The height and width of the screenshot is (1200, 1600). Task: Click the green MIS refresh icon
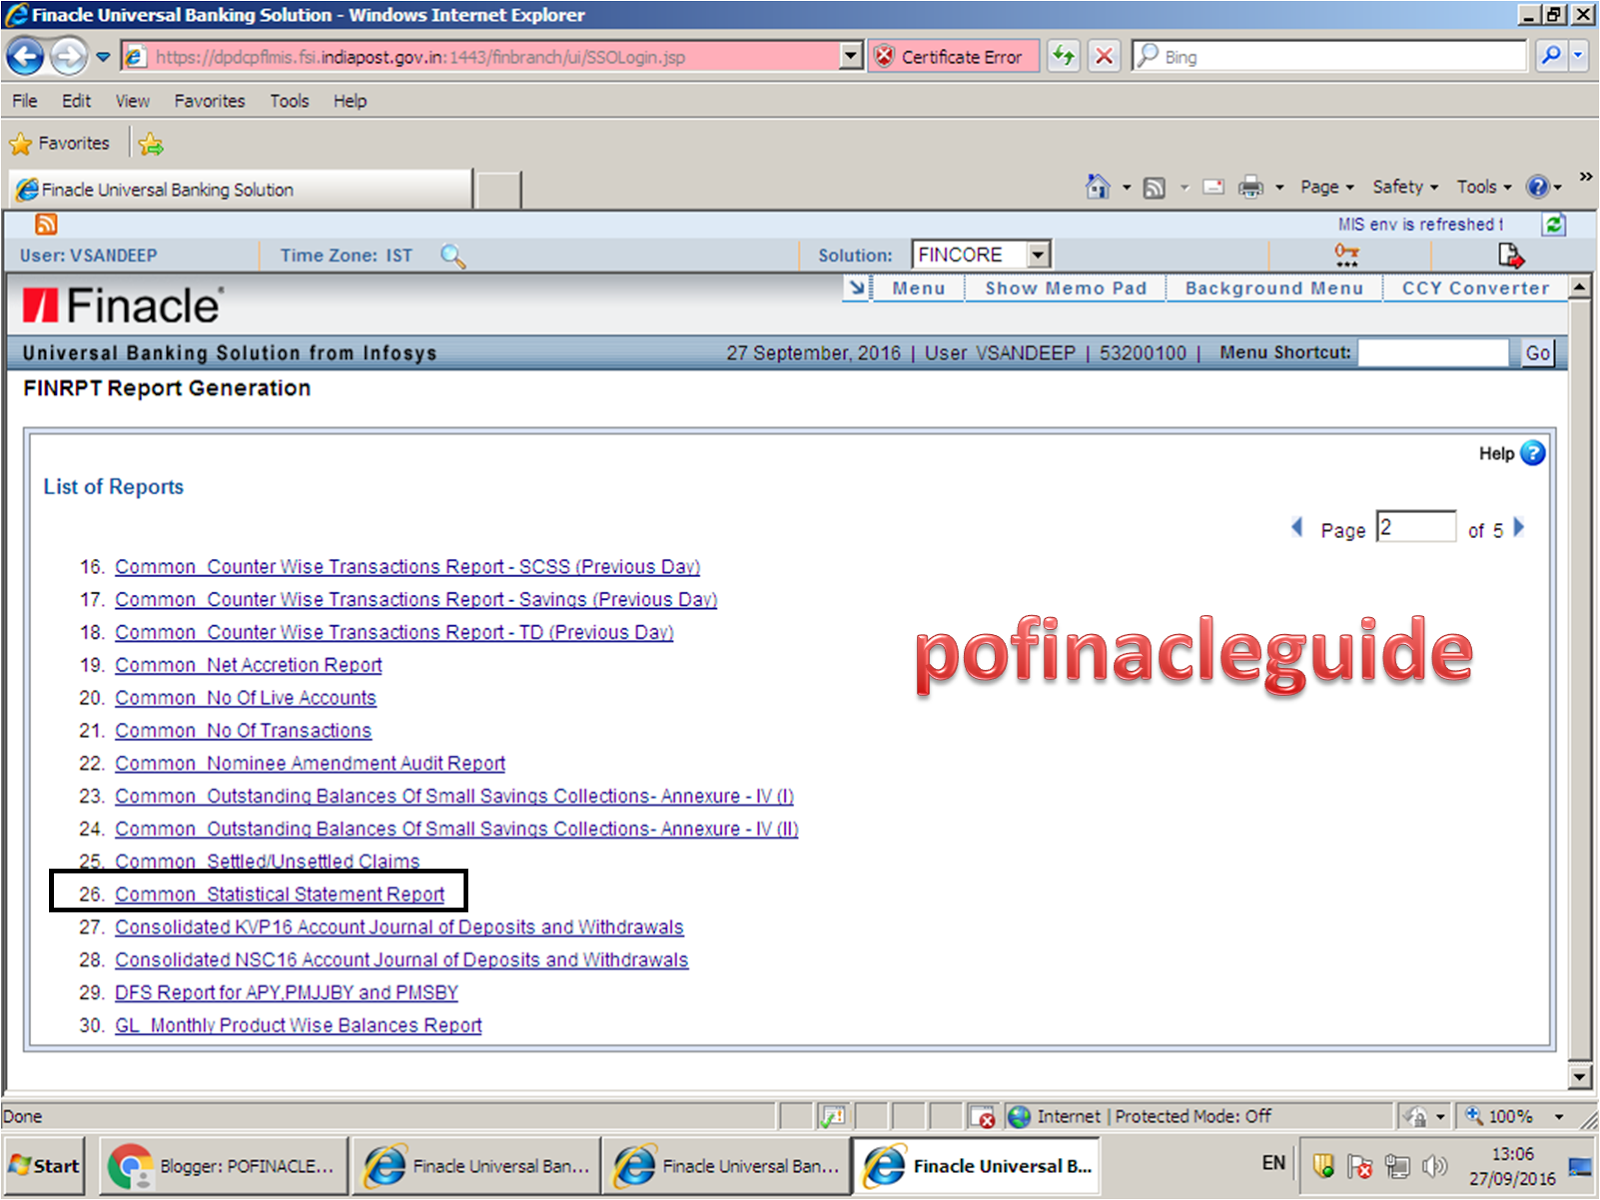1553,224
